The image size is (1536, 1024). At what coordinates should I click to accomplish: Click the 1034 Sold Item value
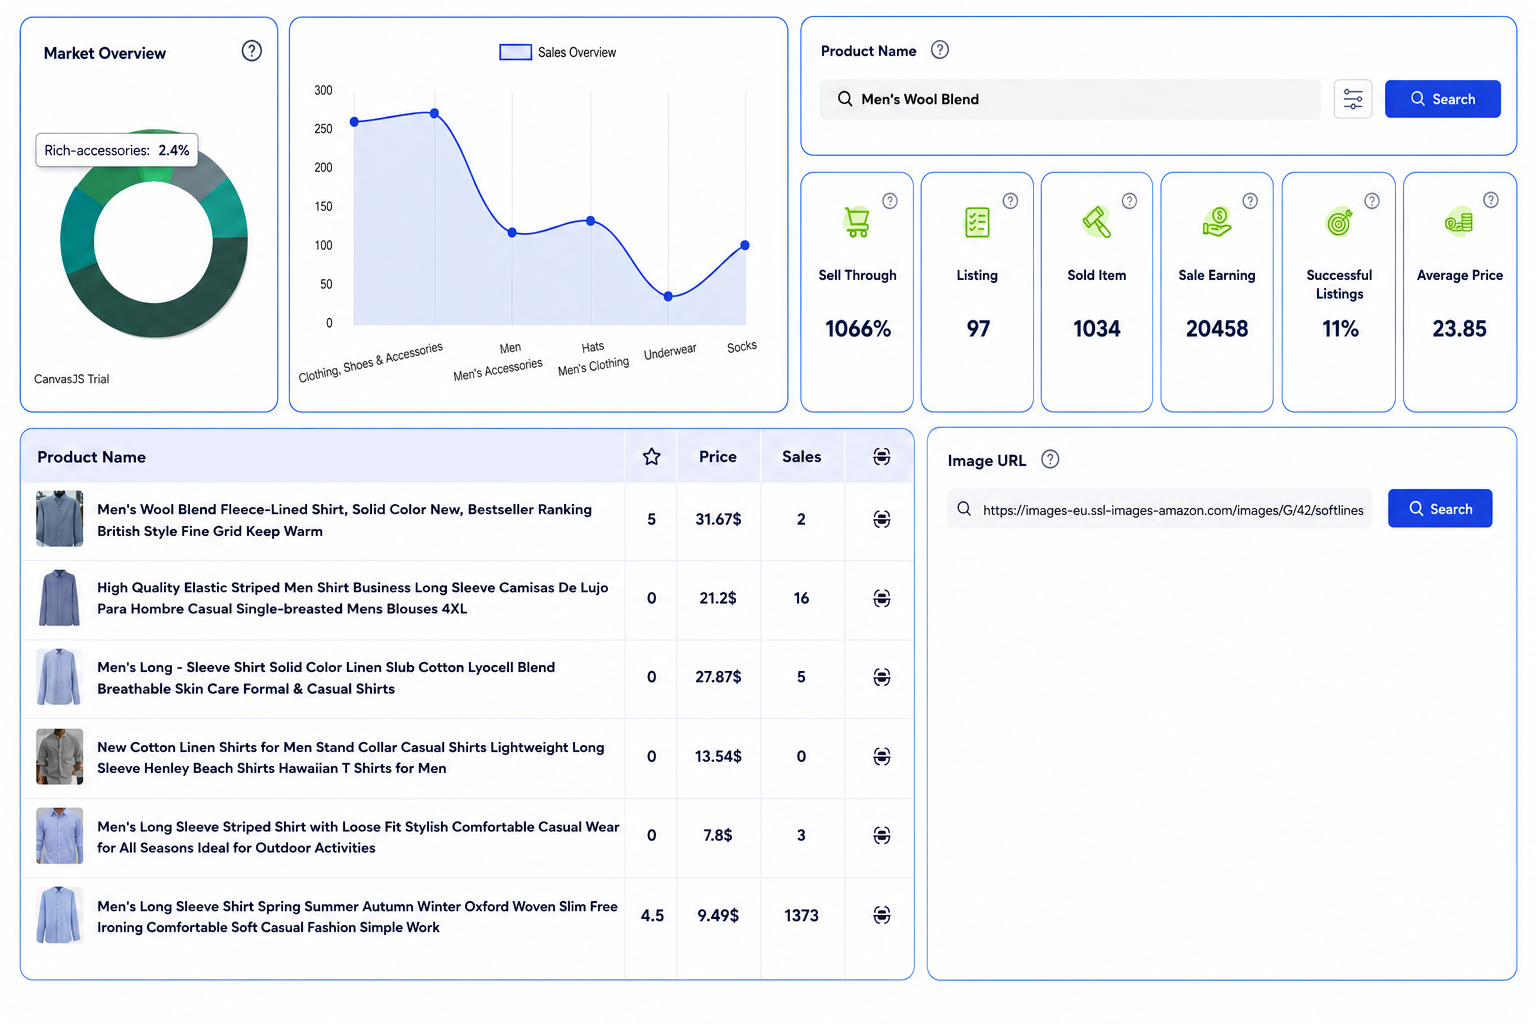tap(1097, 329)
